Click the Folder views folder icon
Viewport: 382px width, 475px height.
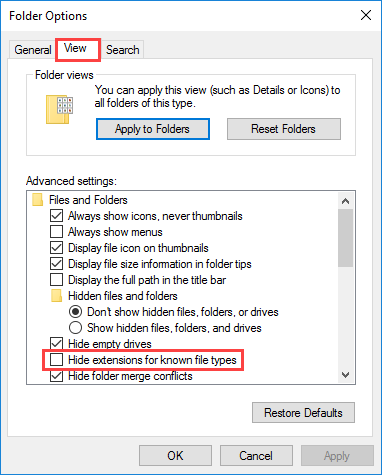(x=59, y=110)
